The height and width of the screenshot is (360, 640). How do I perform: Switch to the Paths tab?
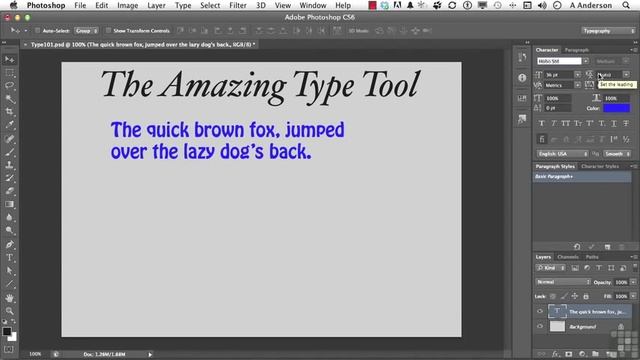tap(592, 257)
